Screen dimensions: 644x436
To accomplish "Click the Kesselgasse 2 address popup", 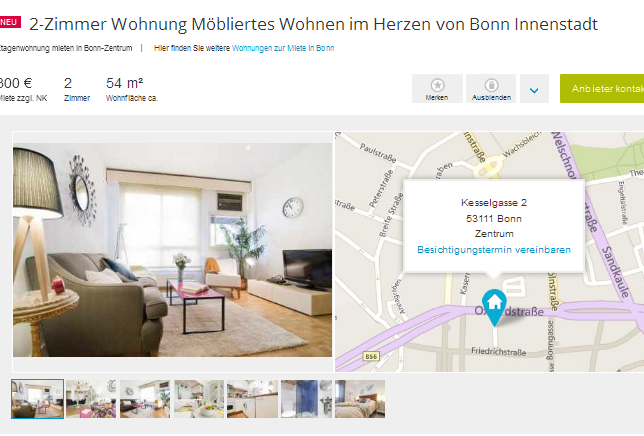I will pyautogui.click(x=494, y=226).
